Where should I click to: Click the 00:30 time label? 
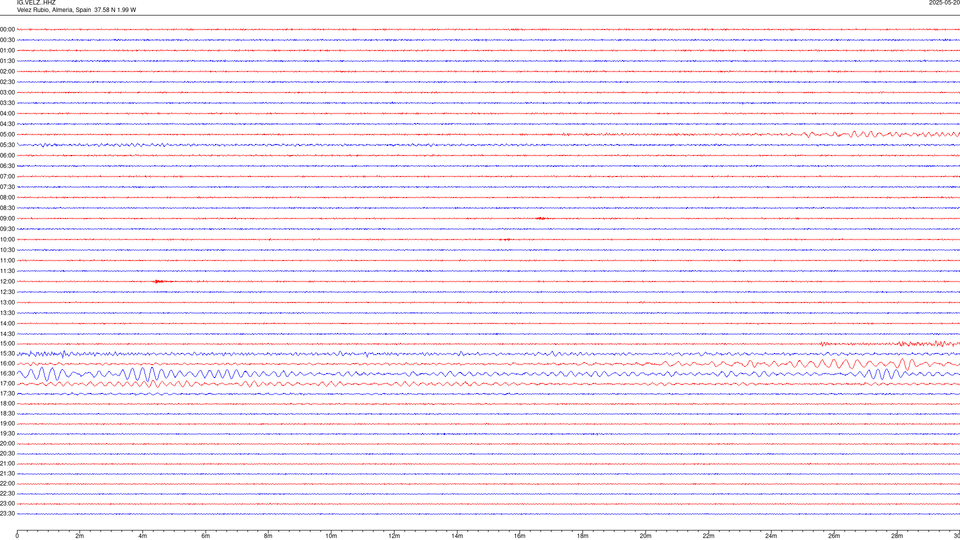pos(7,40)
